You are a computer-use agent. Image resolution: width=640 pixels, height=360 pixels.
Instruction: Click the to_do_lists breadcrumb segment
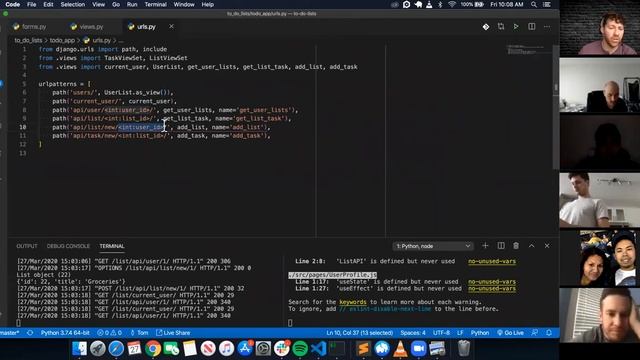point(28,40)
